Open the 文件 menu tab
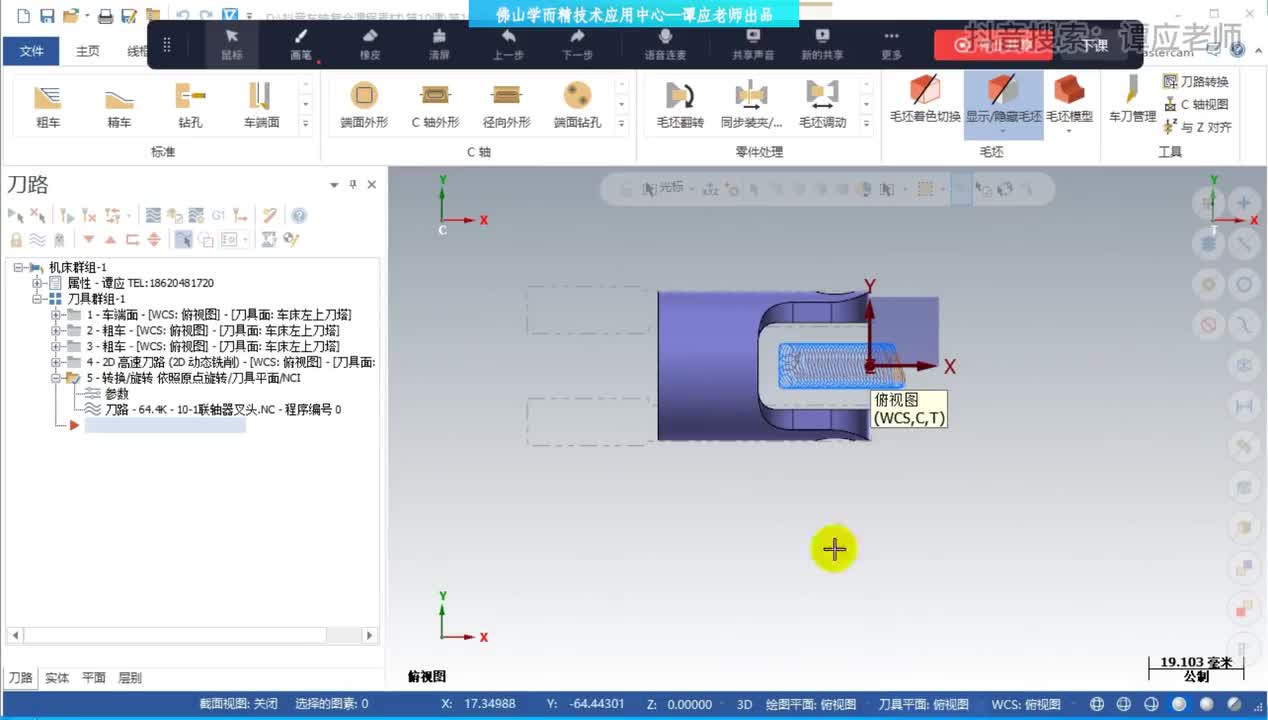 click(x=32, y=51)
